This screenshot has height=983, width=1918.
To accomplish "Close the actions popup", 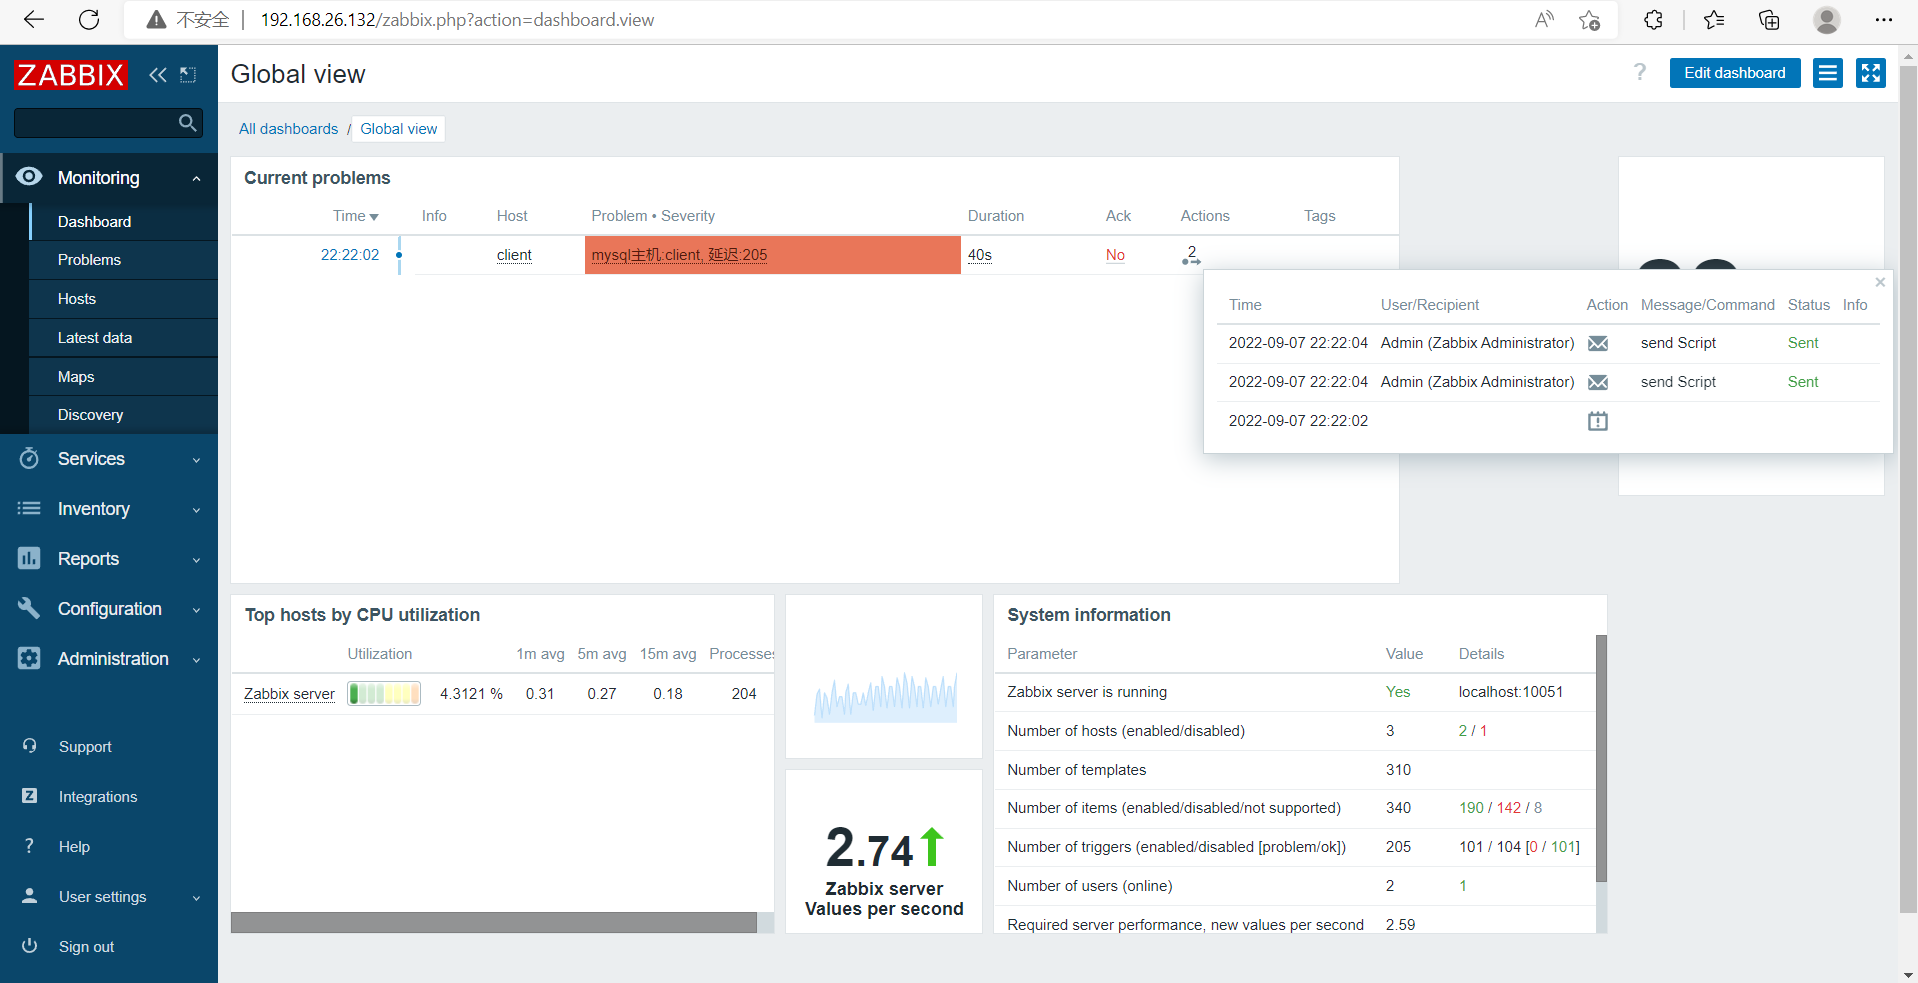I will 1880,282.
